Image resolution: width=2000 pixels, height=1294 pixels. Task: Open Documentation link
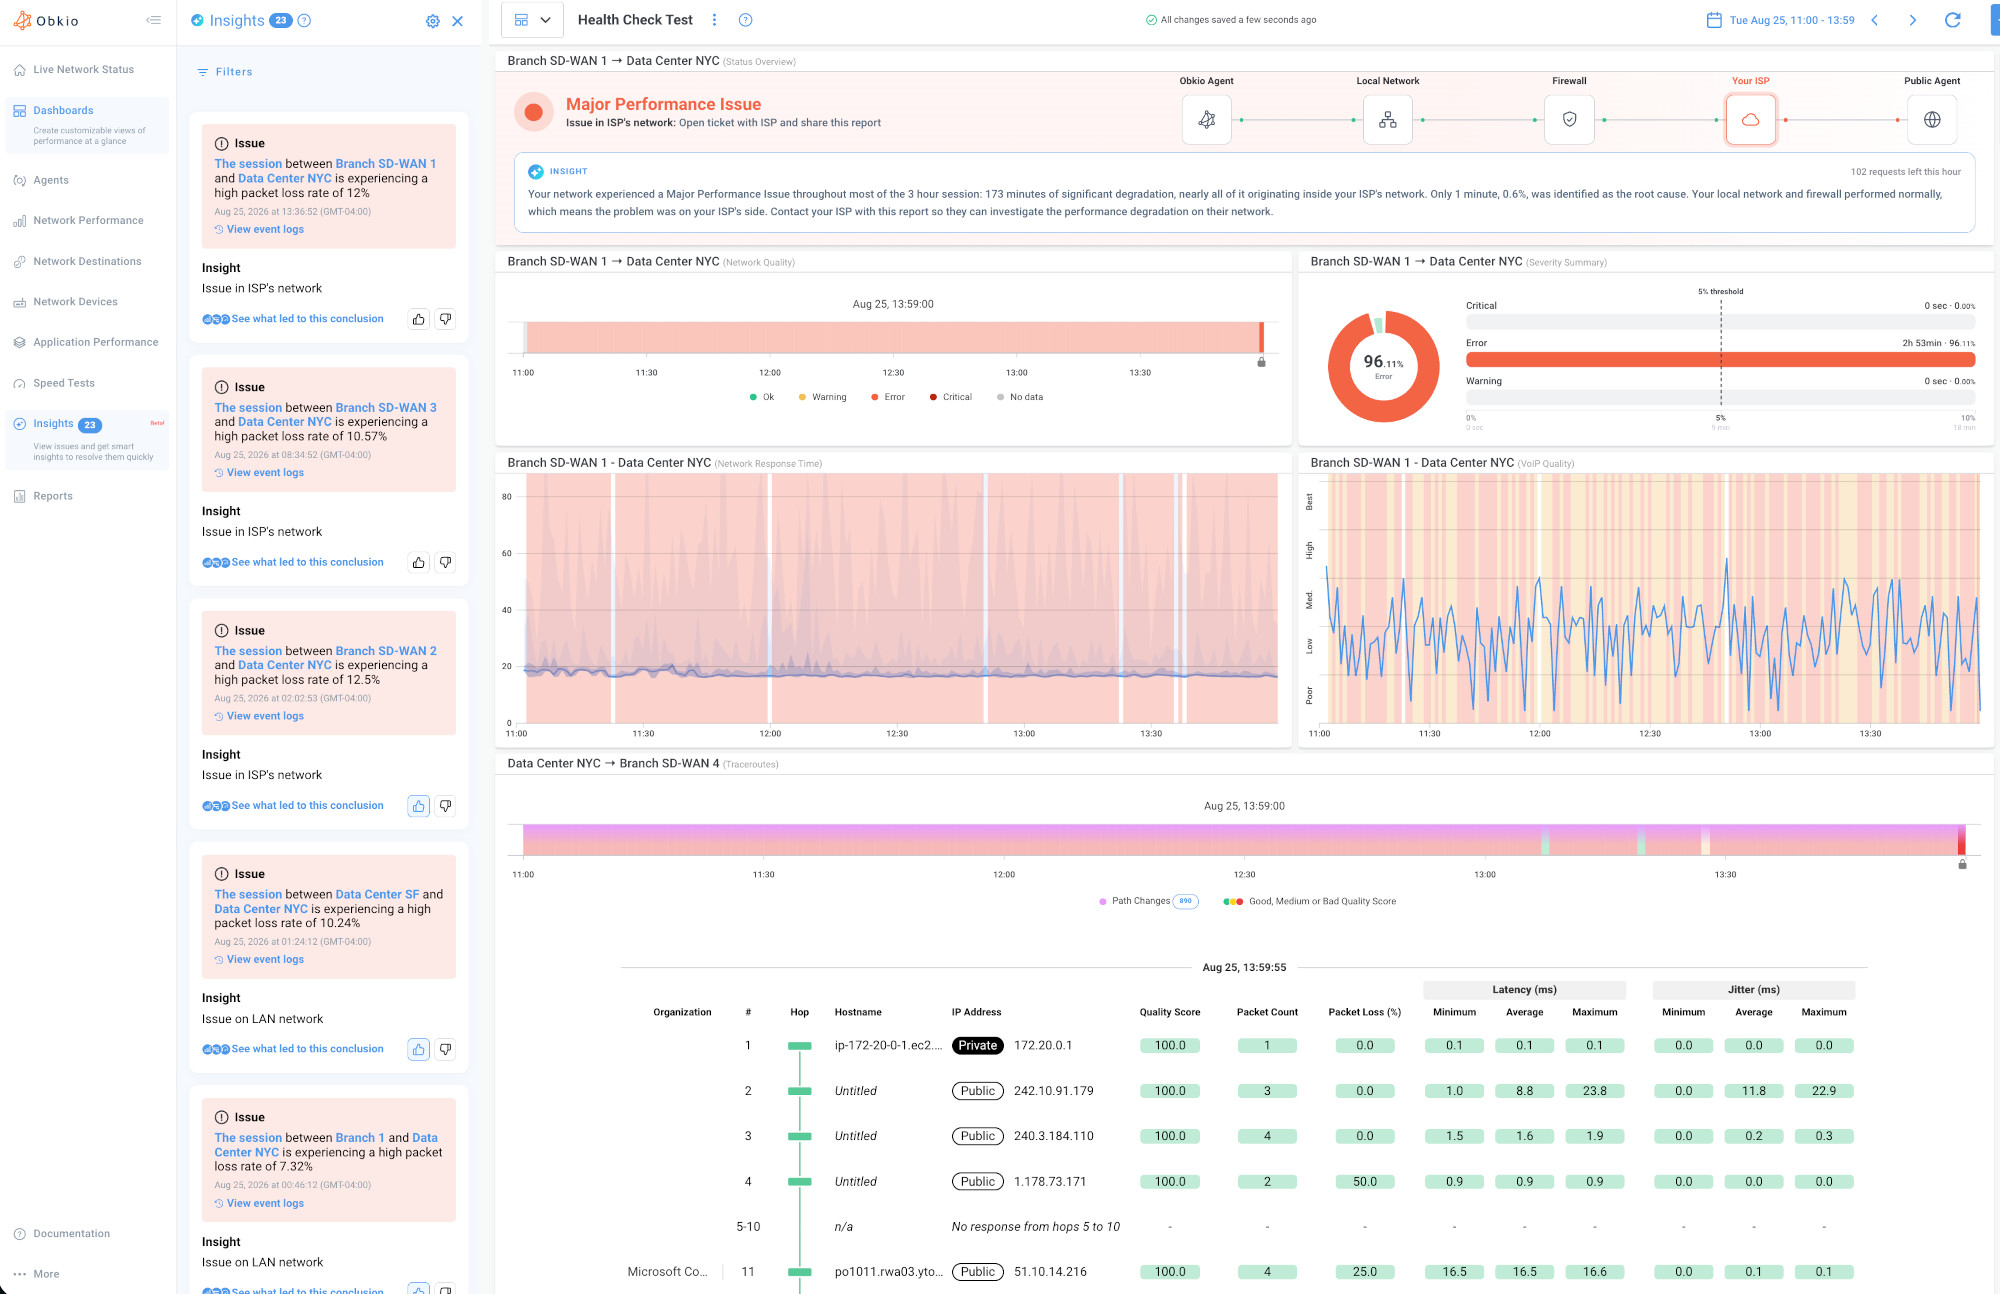click(x=72, y=1234)
